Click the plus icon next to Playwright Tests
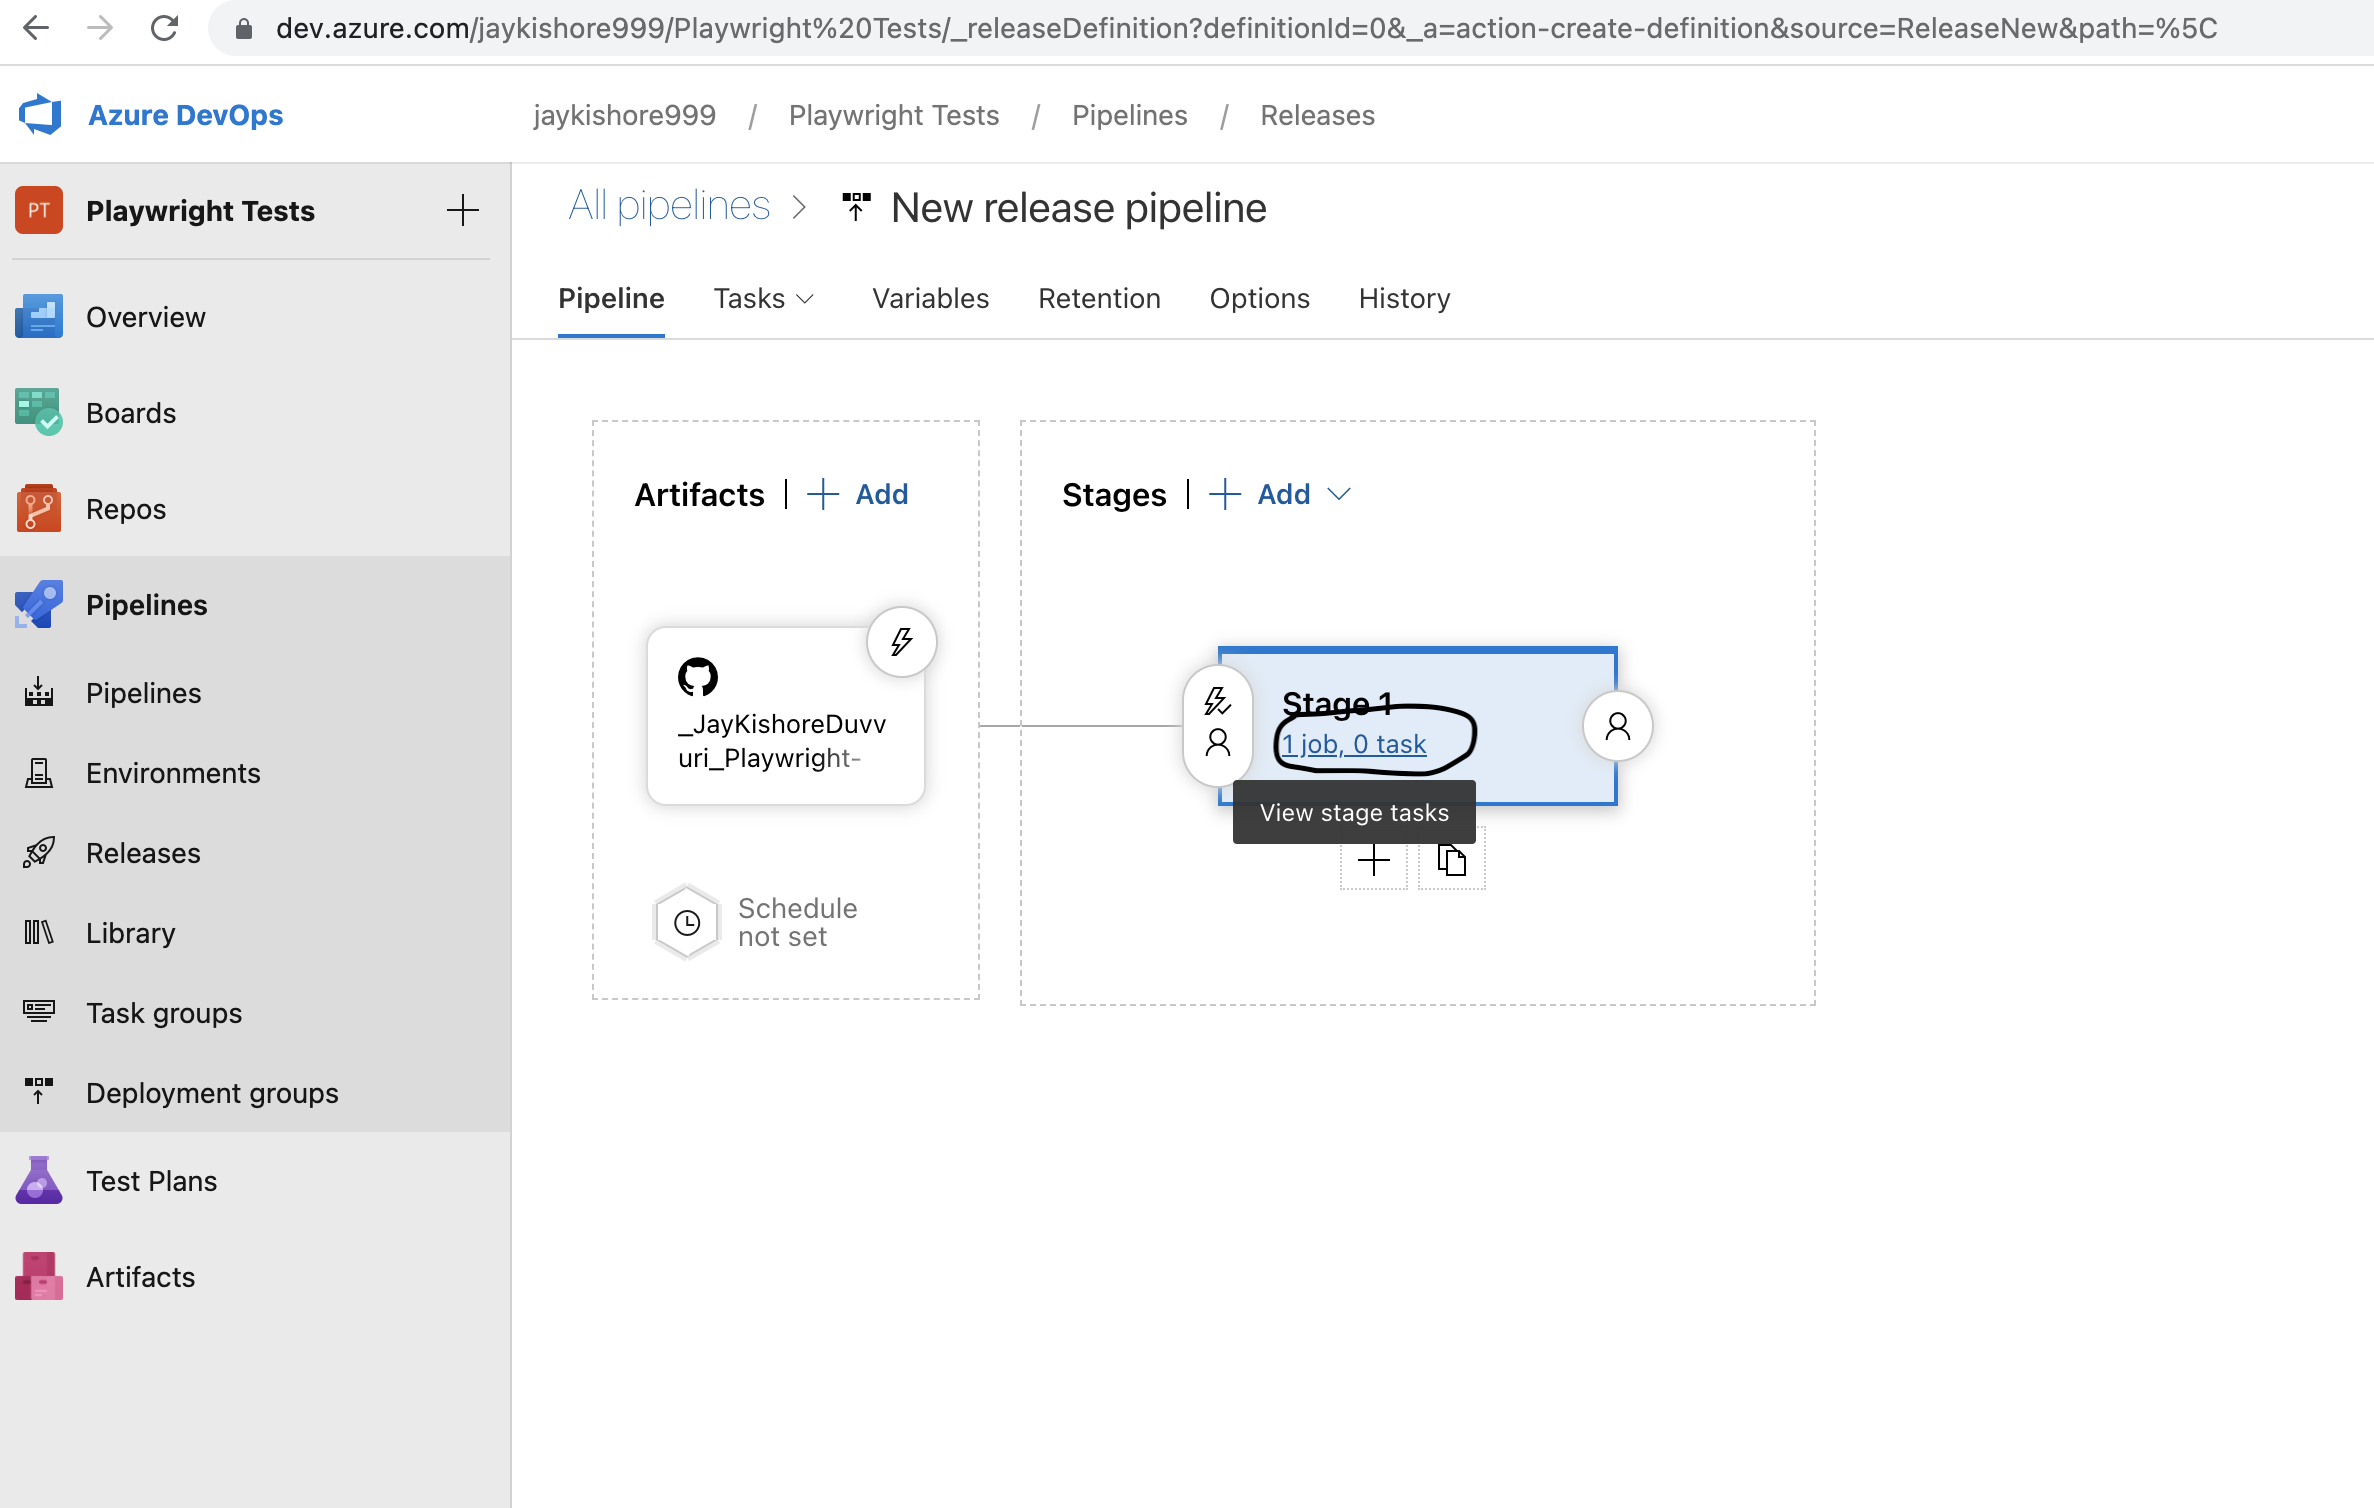2374x1508 pixels. [462, 210]
